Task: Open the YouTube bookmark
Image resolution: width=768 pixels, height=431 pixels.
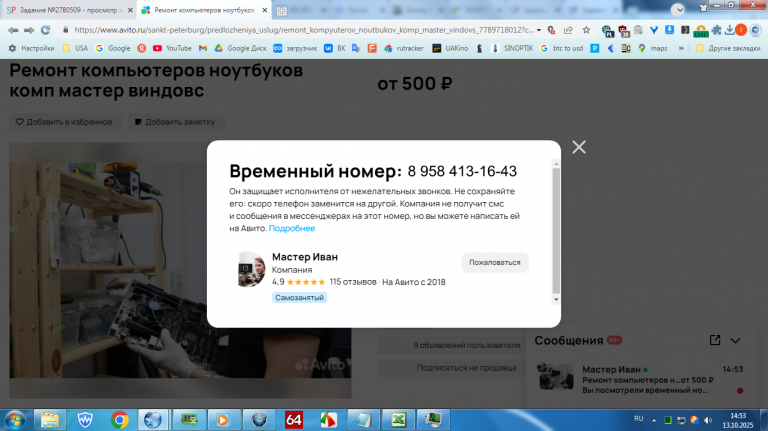Action: (x=172, y=48)
